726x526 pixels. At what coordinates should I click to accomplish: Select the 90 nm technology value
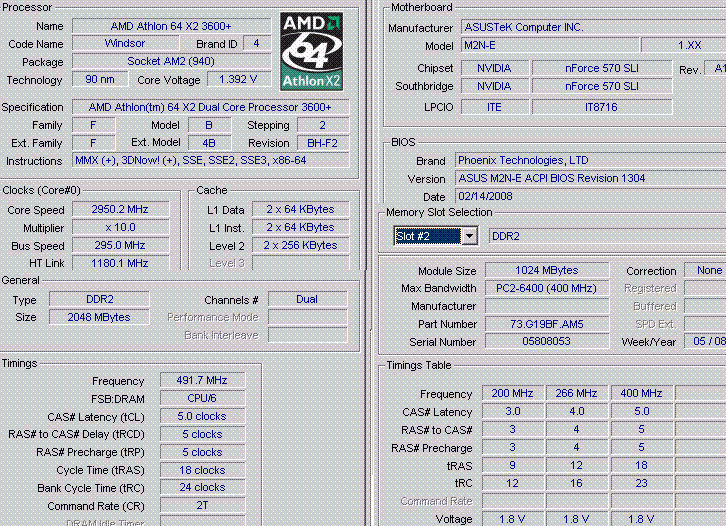(100, 79)
